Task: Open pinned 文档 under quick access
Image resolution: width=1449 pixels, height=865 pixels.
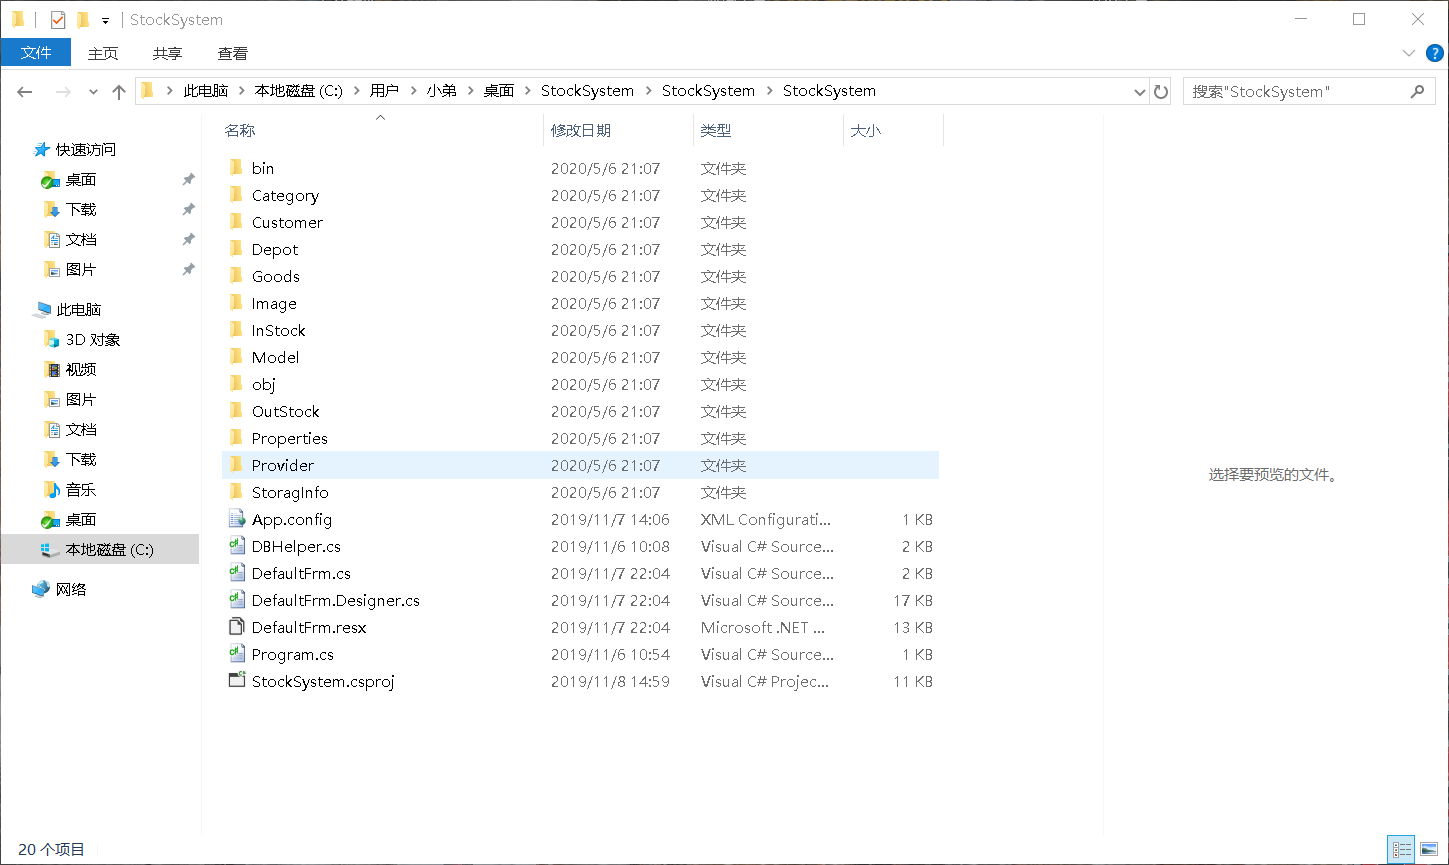Action: pos(81,239)
